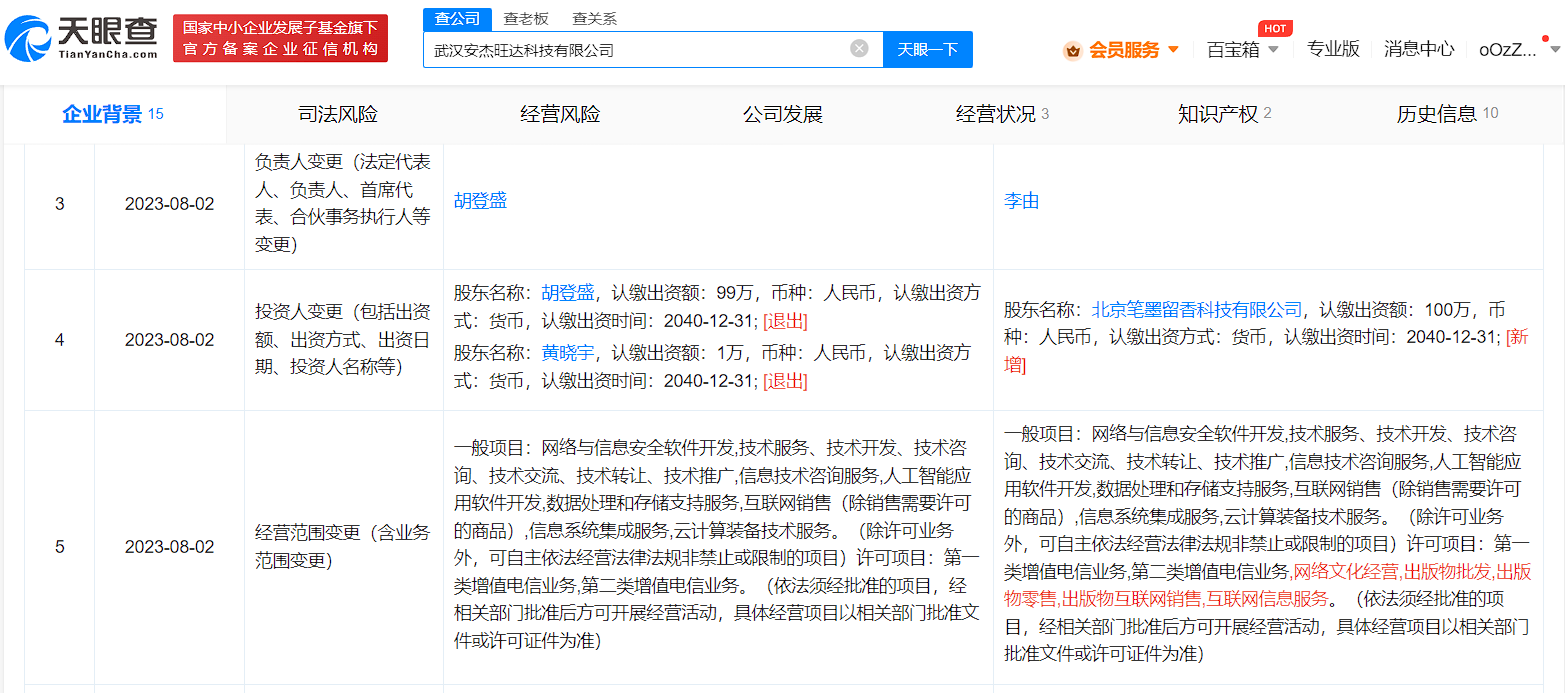This screenshot has height=693, width=1565.
Task: Click the 2023-08-02 date in row 5
Action: pos(169,547)
